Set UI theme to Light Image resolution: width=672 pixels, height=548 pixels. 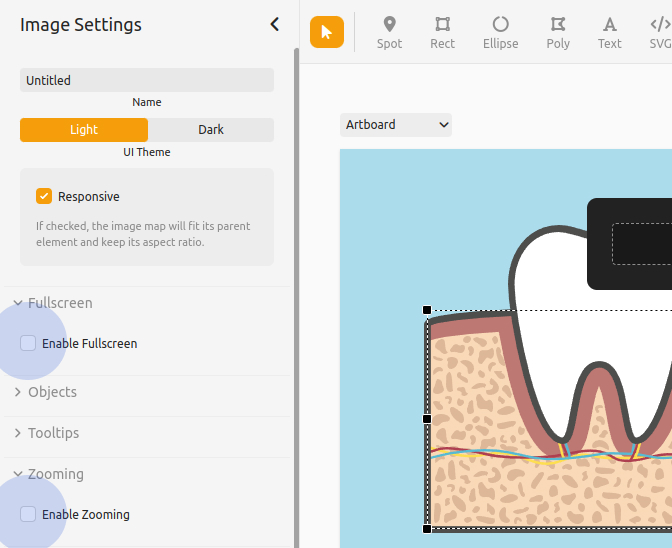[84, 130]
